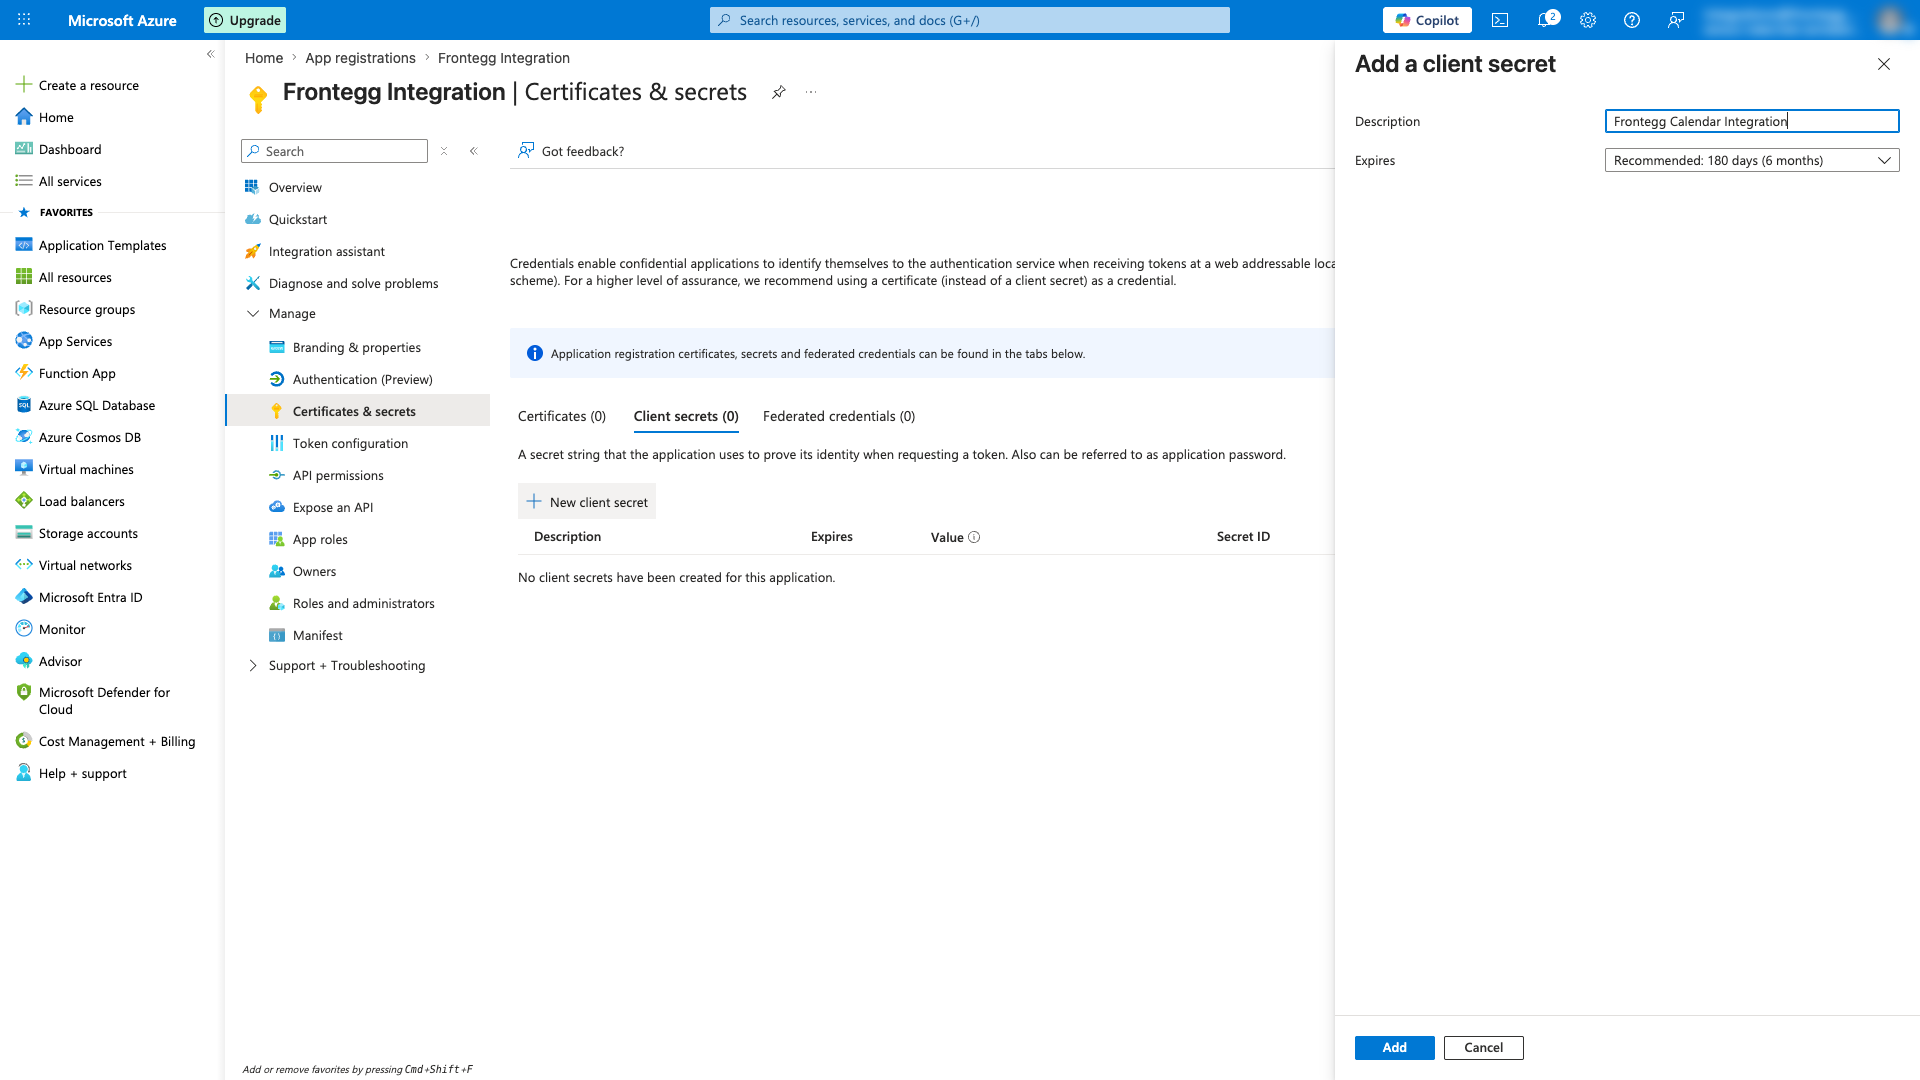The height and width of the screenshot is (1080, 1920).
Task: Click the info icon next to Value column
Action: point(974,537)
